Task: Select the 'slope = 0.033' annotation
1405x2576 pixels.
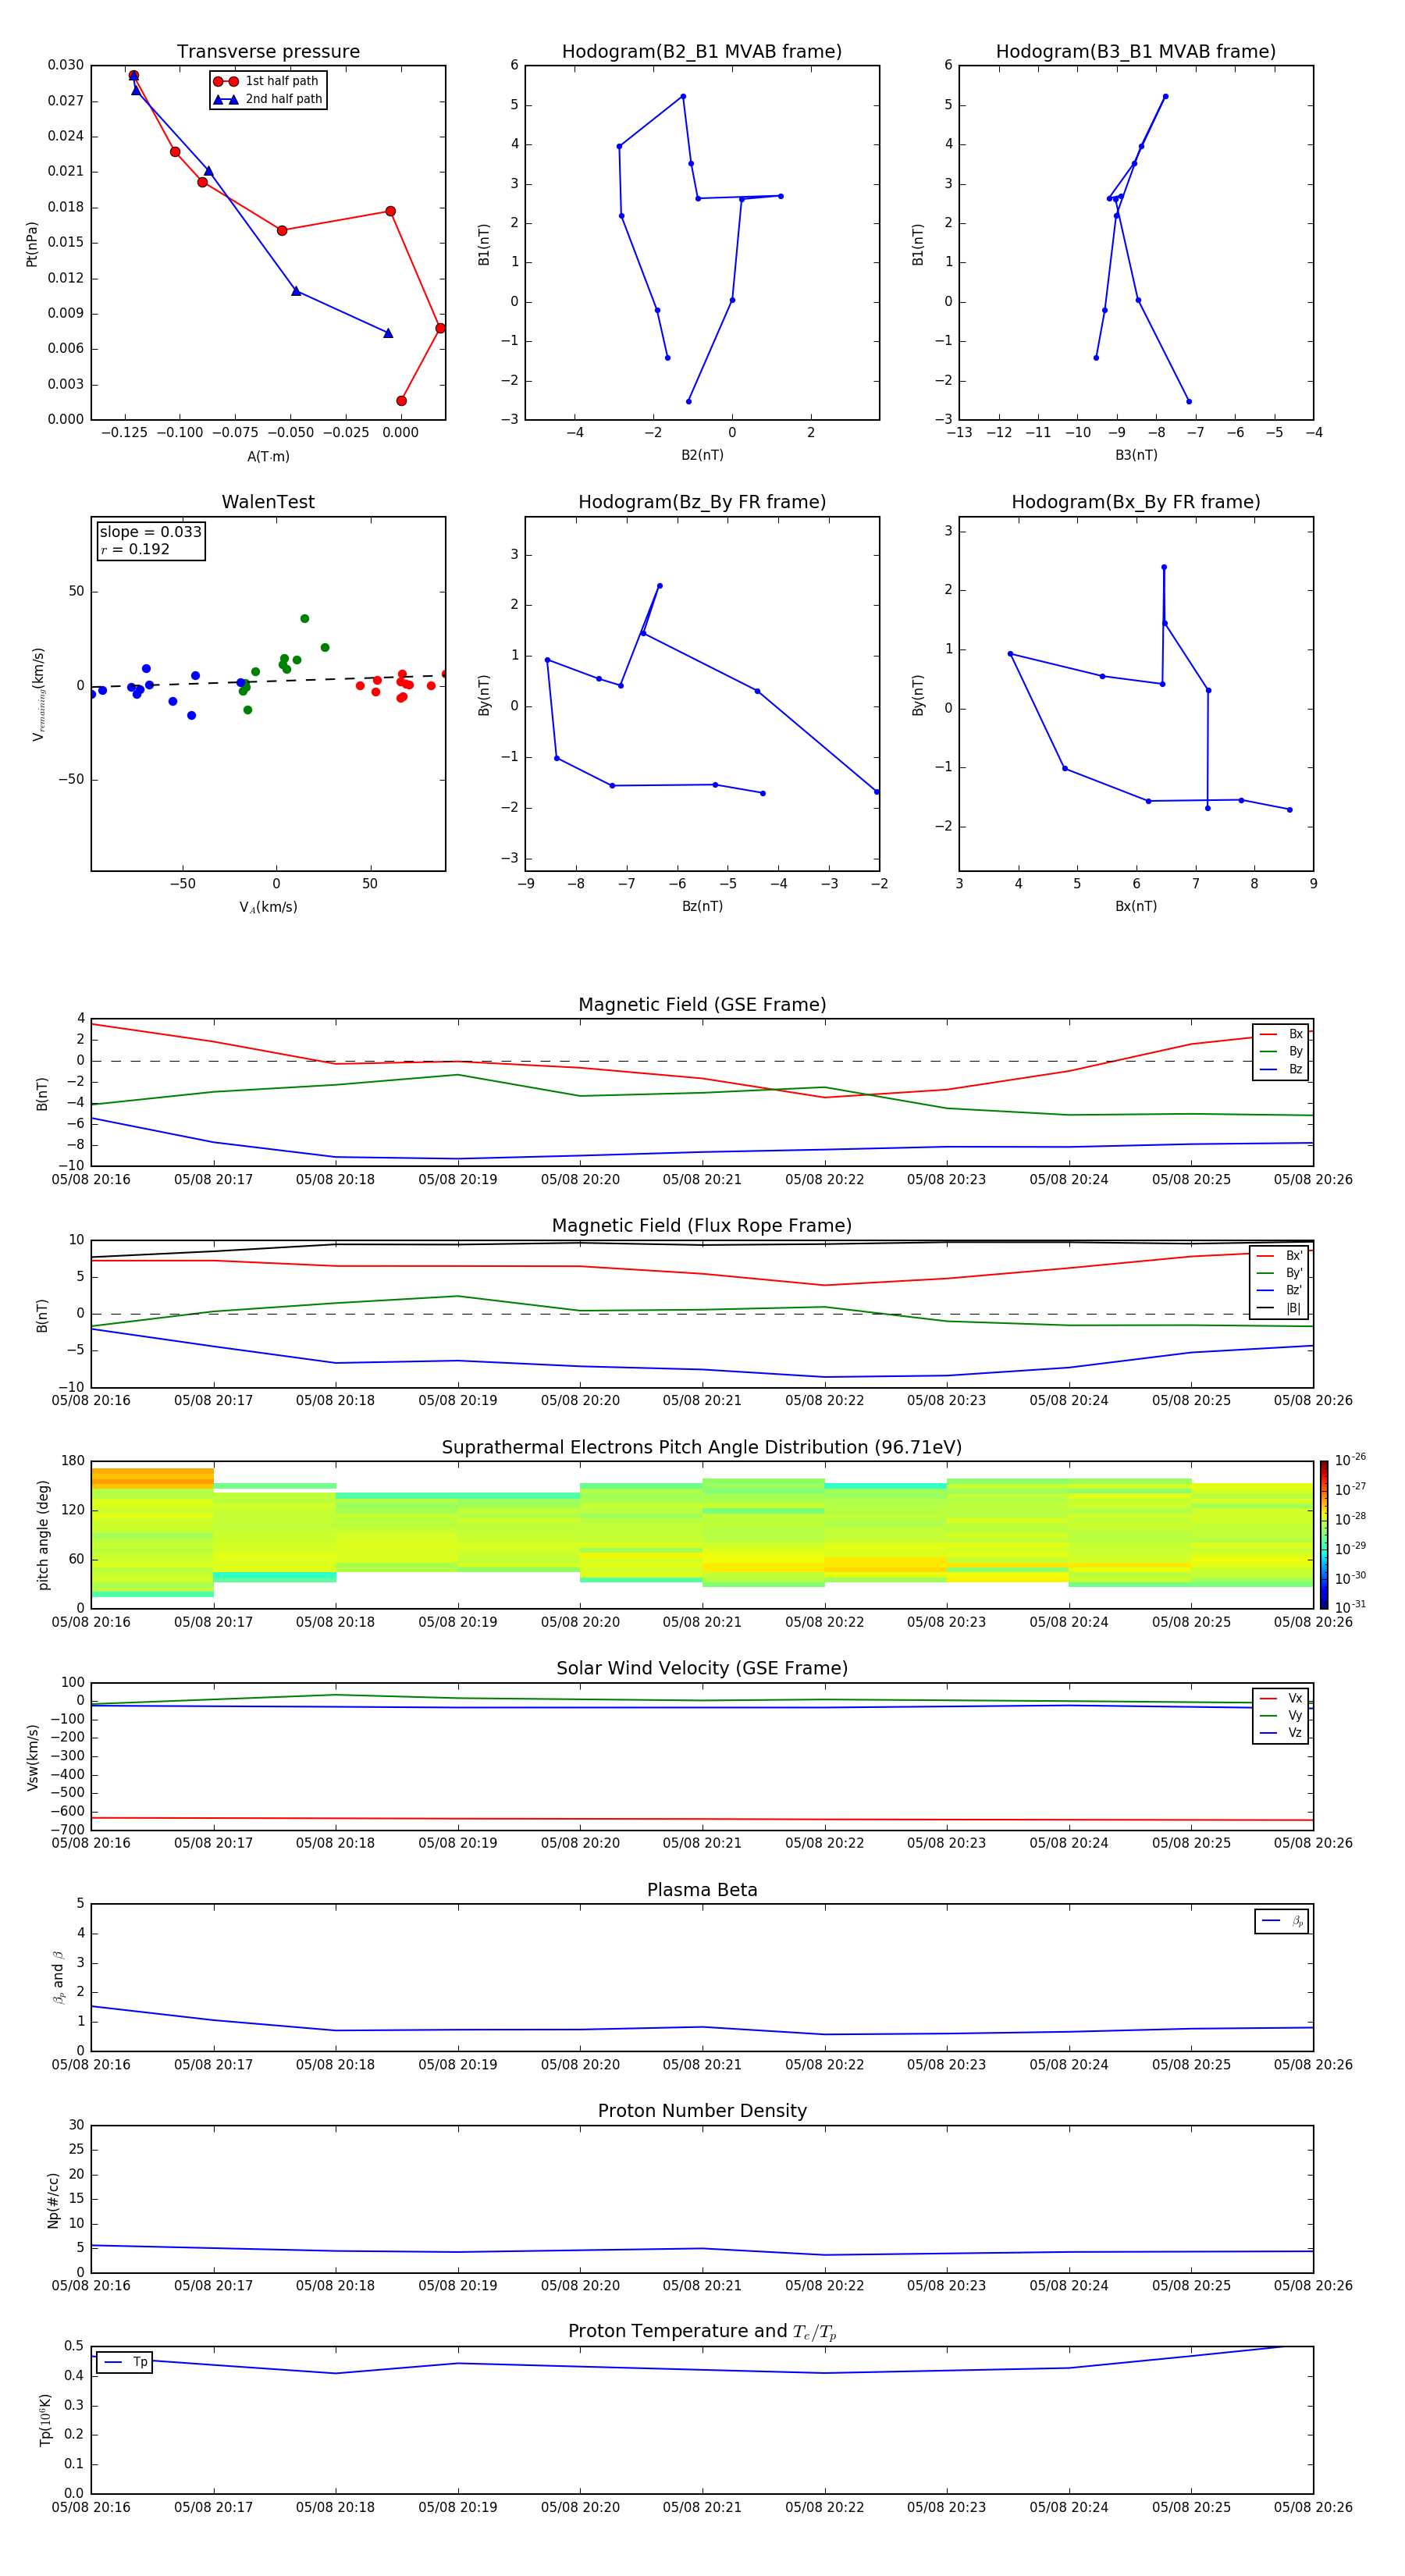Action: [x=151, y=532]
